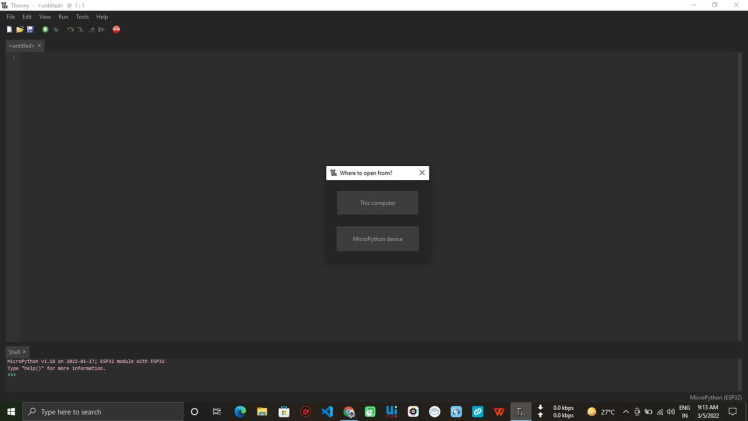
Task: Click the volume speaker tray icon
Action: click(671, 411)
